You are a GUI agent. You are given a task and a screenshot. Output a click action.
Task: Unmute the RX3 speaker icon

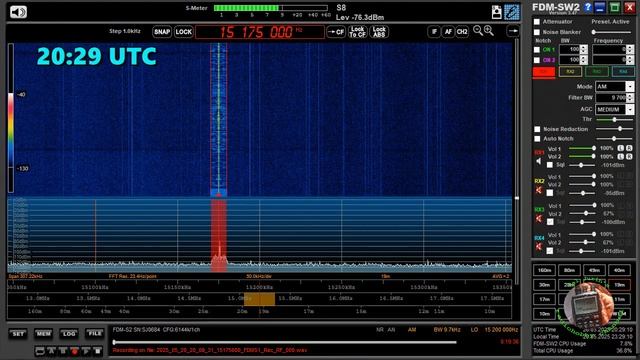pos(539,219)
